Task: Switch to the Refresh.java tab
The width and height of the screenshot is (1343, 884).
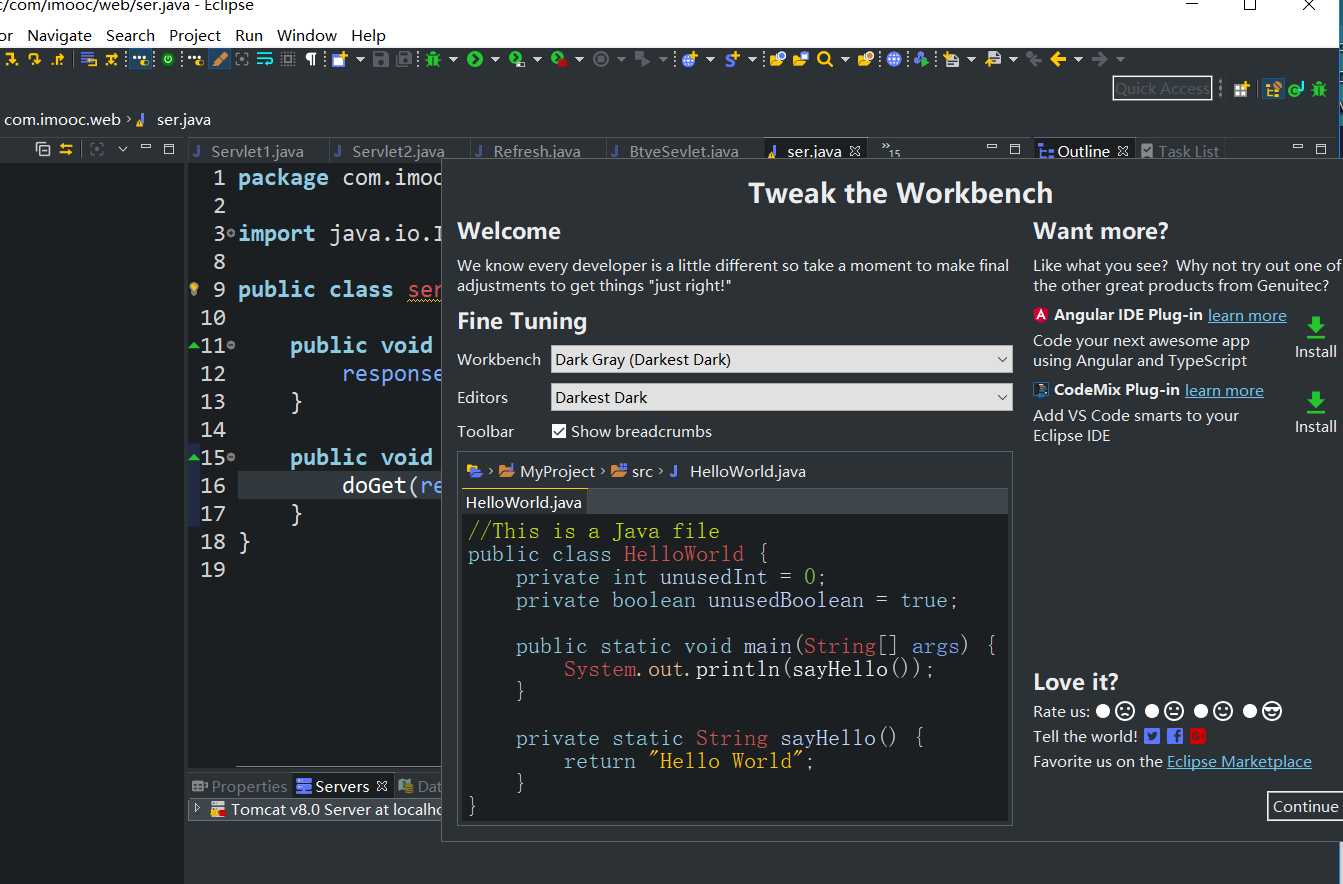Action: pyautogui.click(x=537, y=151)
